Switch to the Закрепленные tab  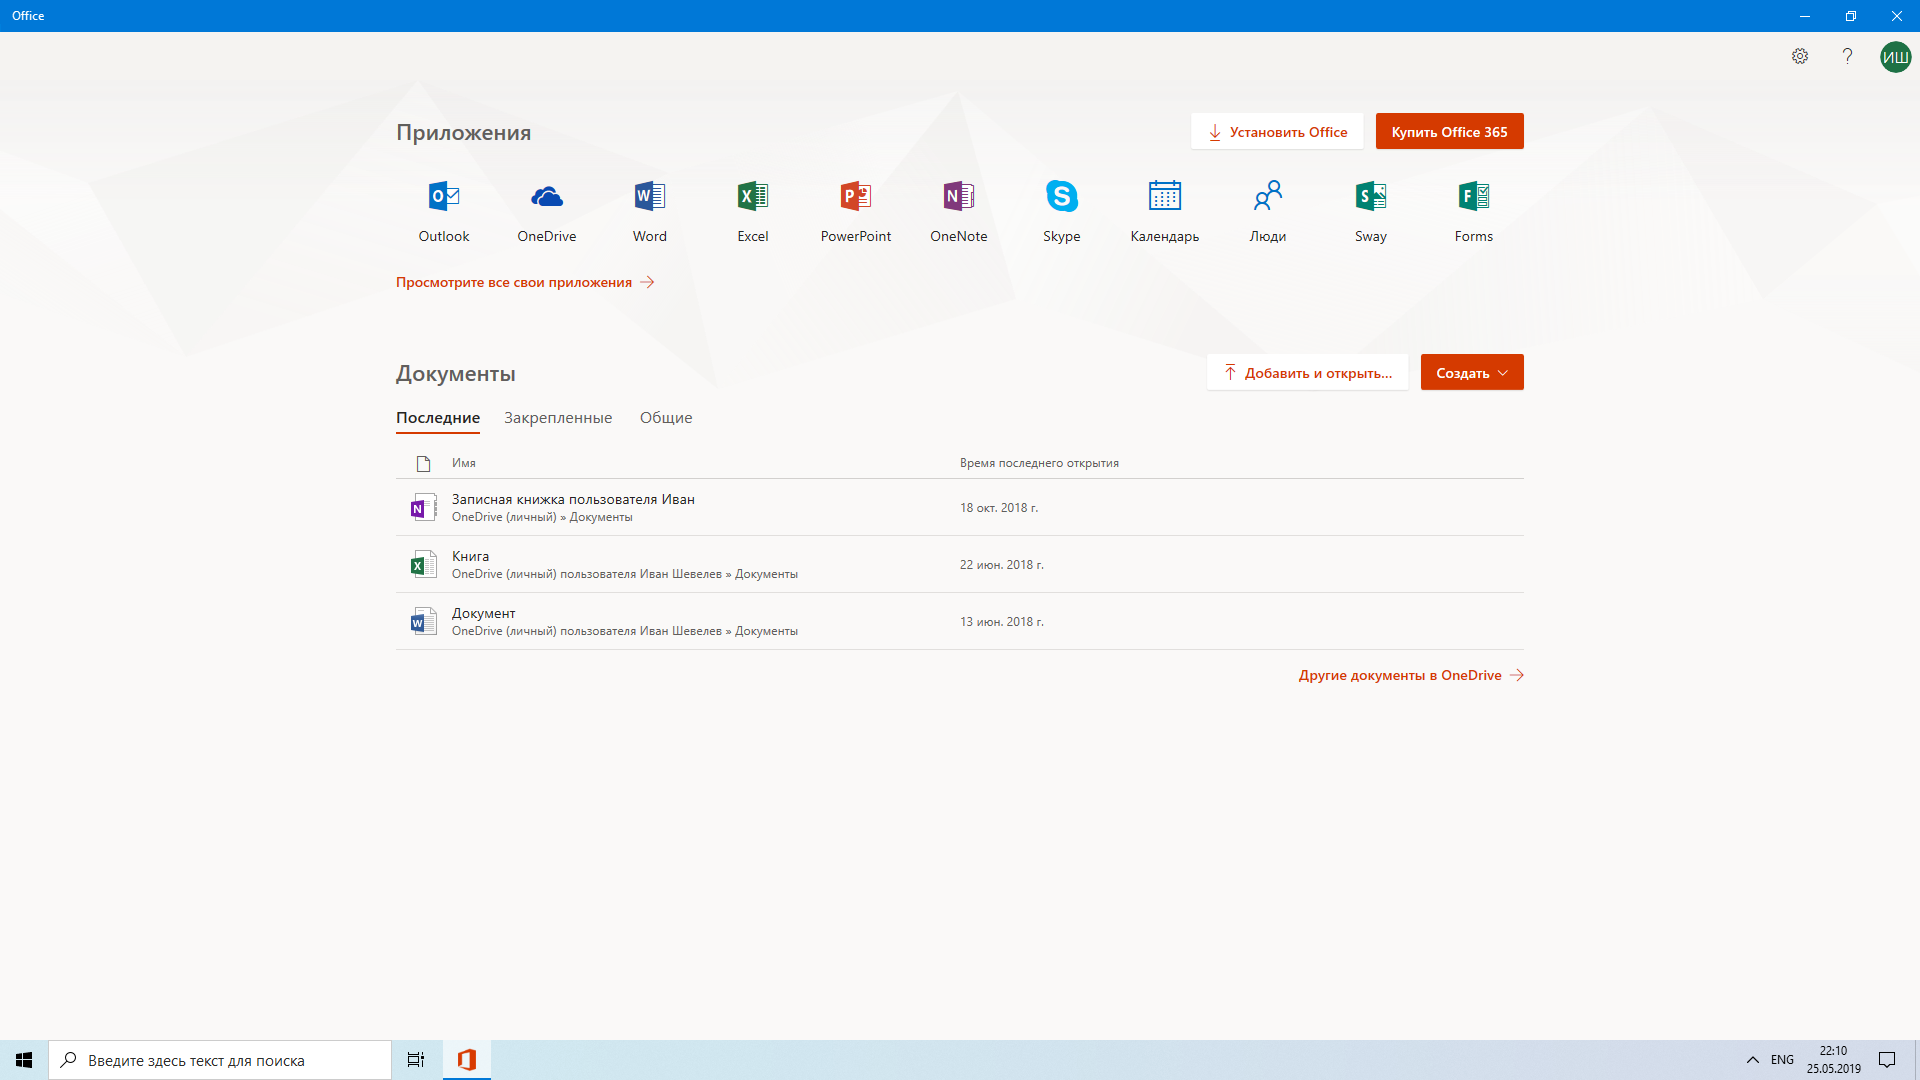point(558,418)
